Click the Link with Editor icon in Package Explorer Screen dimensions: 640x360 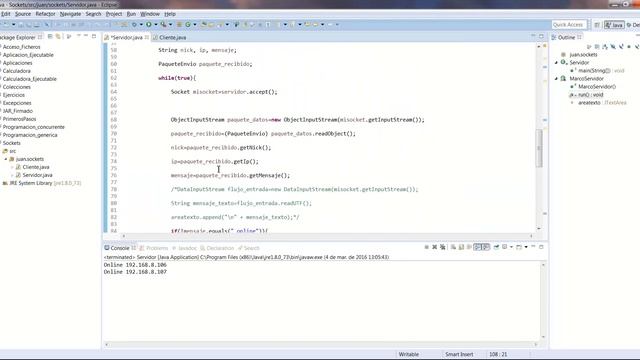[x=58, y=37]
